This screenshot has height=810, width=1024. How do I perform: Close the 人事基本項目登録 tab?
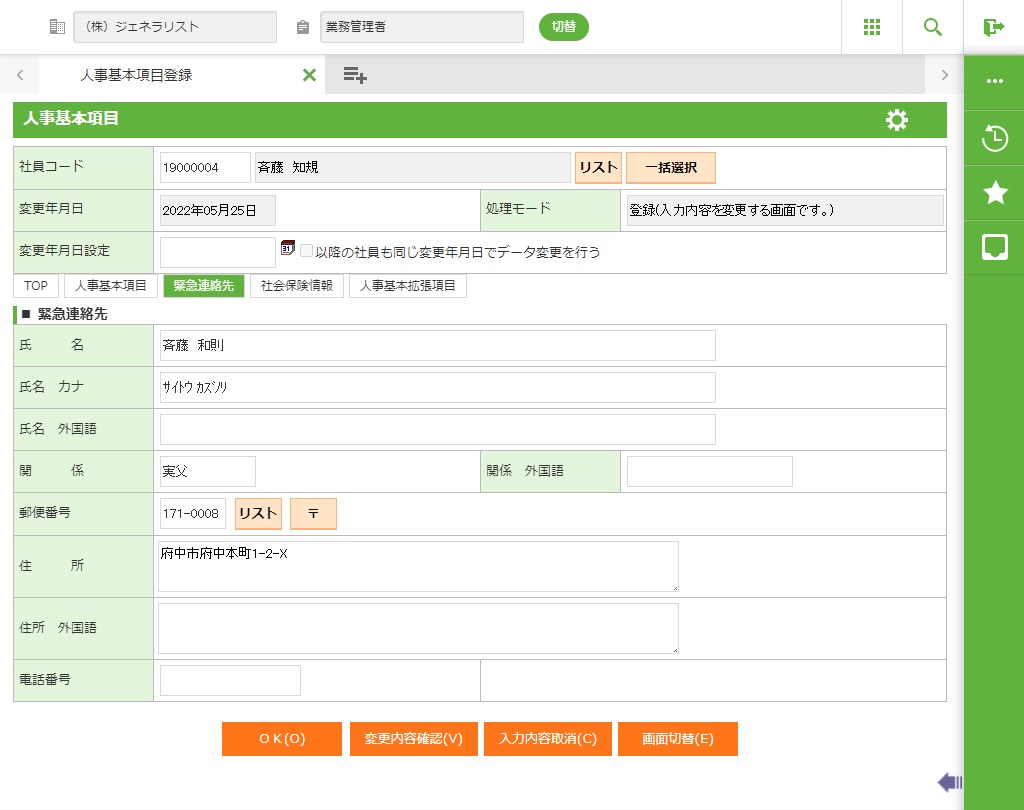[309, 75]
